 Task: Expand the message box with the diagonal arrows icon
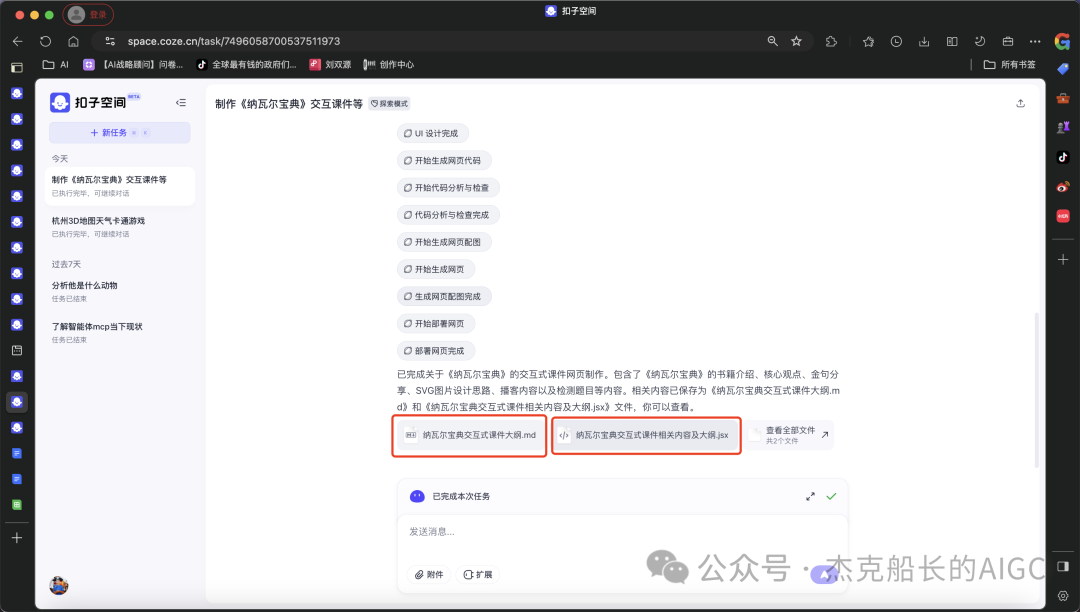coord(811,496)
